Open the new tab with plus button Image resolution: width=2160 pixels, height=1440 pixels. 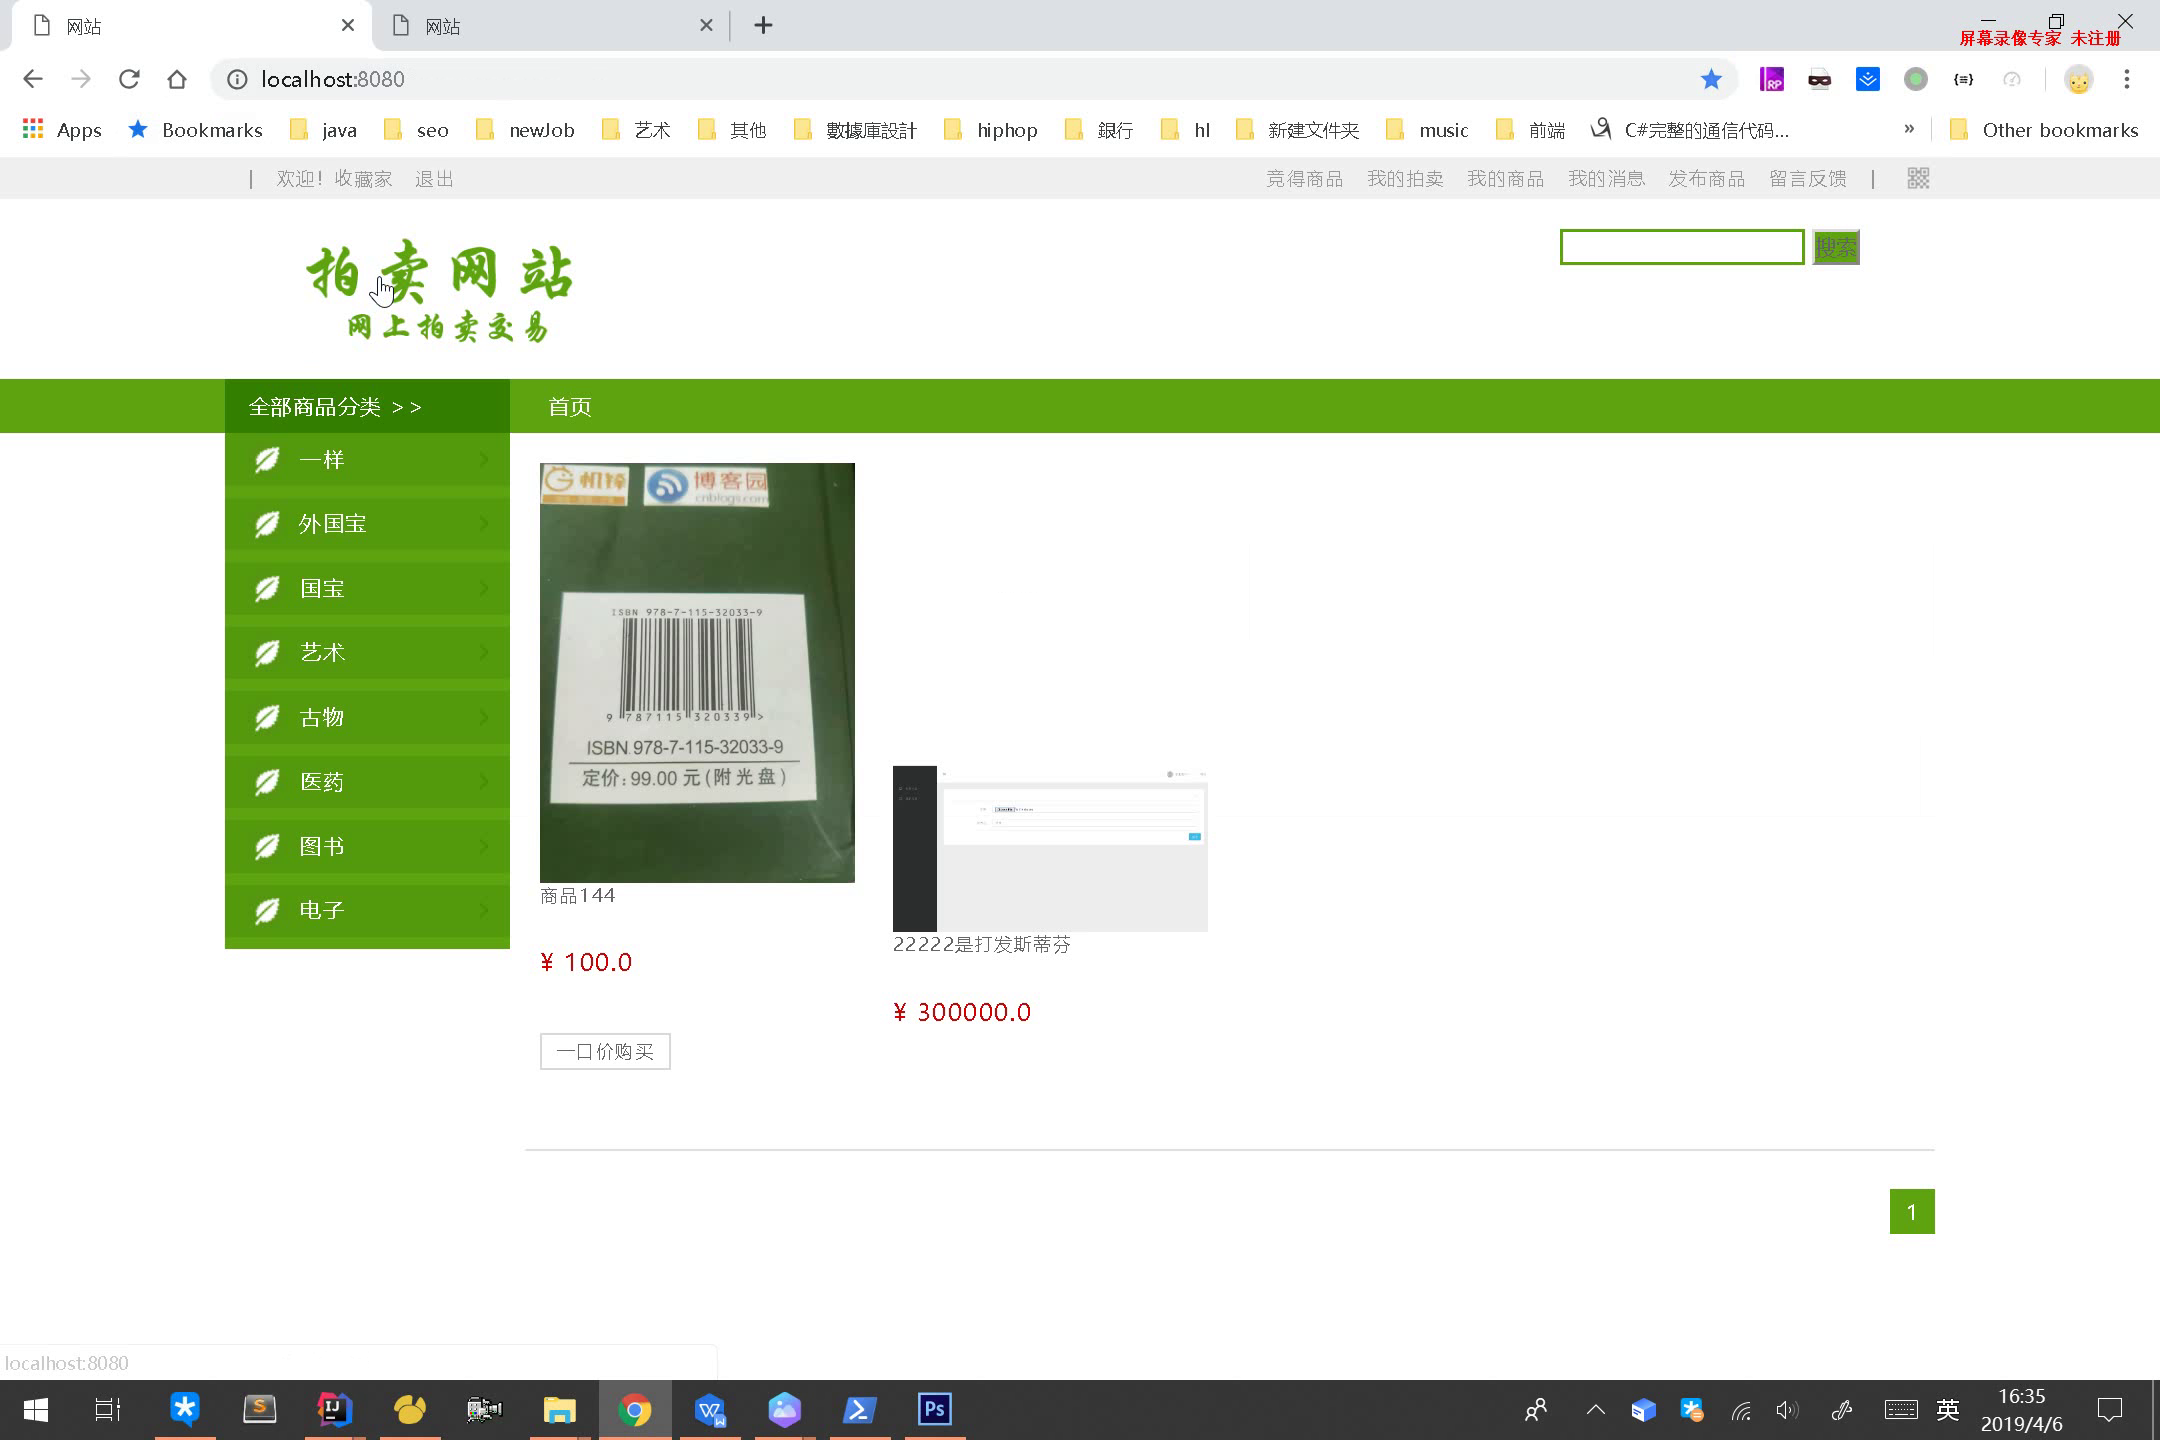tap(763, 25)
